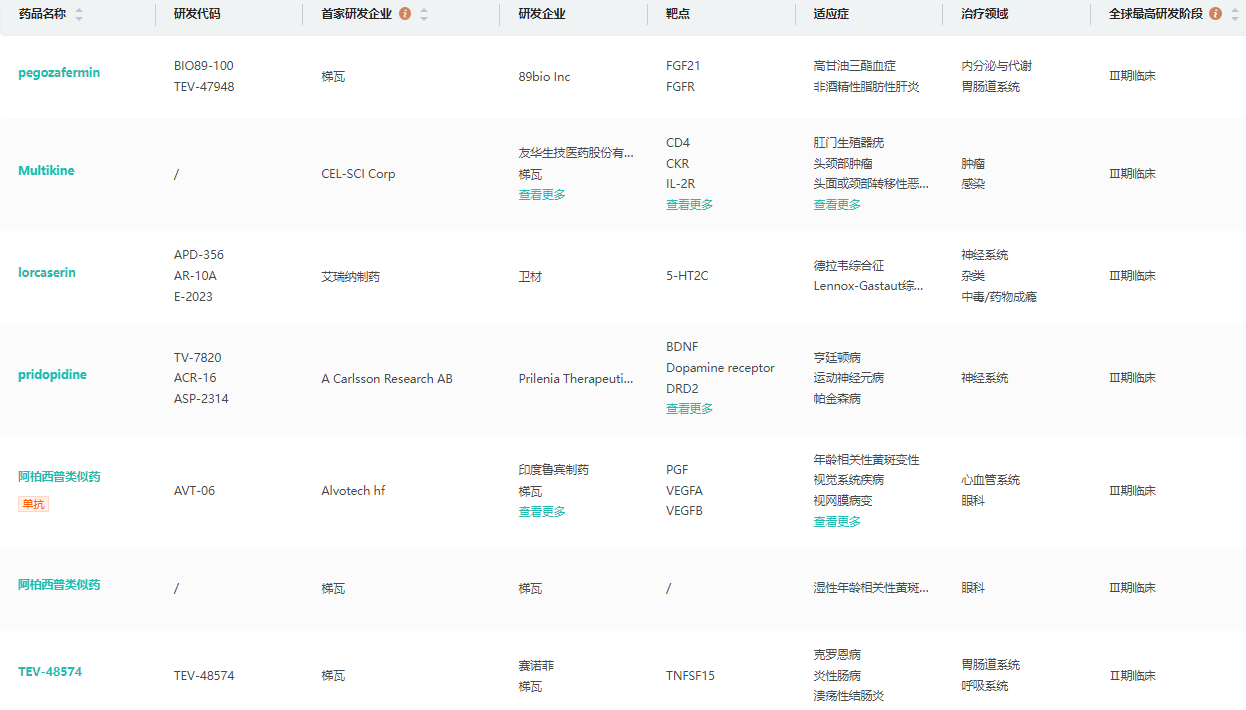Select 卫材 company cell
1246x710 pixels.
(x=530, y=276)
